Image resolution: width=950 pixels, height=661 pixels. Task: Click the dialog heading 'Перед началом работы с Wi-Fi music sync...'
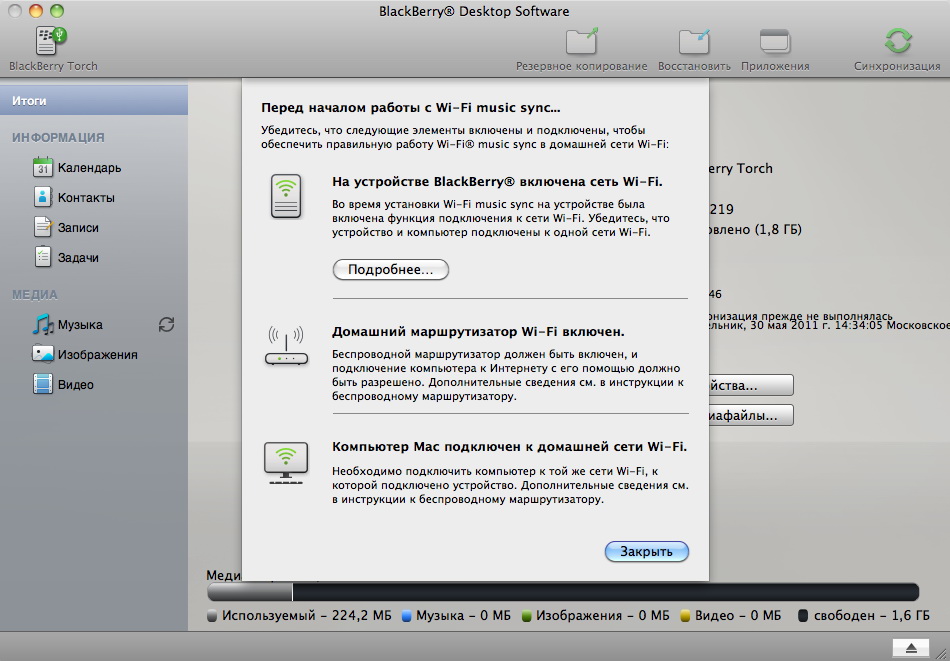pos(411,108)
